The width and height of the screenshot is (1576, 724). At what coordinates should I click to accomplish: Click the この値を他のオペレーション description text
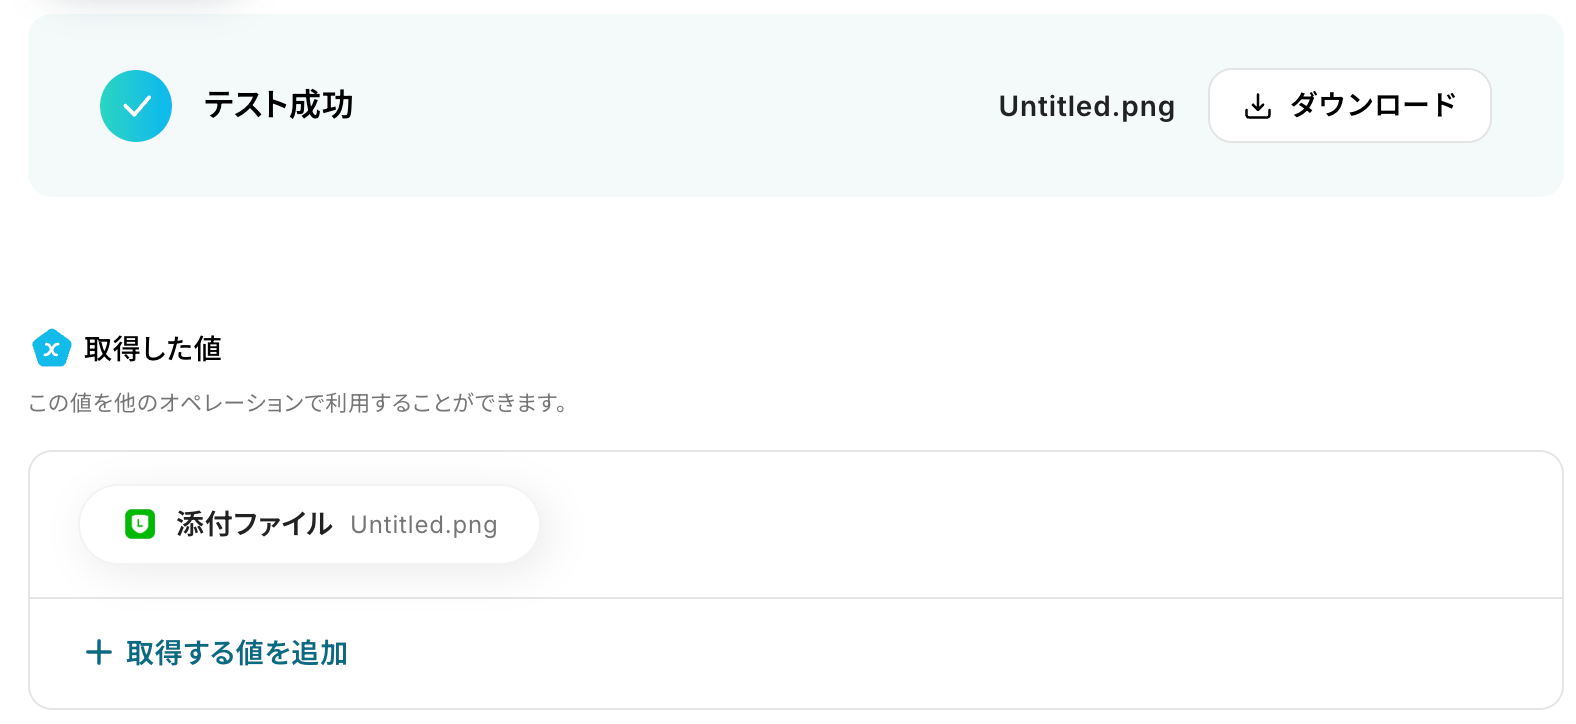pos(298,403)
